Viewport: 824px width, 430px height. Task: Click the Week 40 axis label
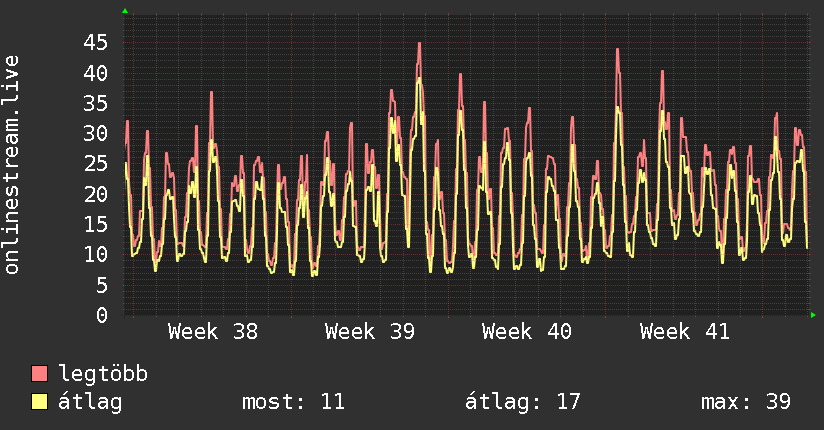(527, 332)
